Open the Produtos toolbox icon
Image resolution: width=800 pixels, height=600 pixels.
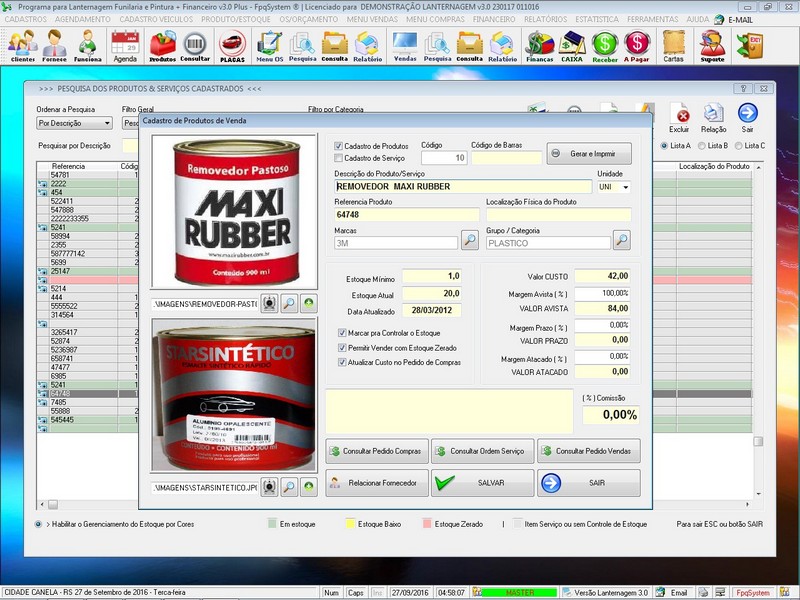coord(162,45)
